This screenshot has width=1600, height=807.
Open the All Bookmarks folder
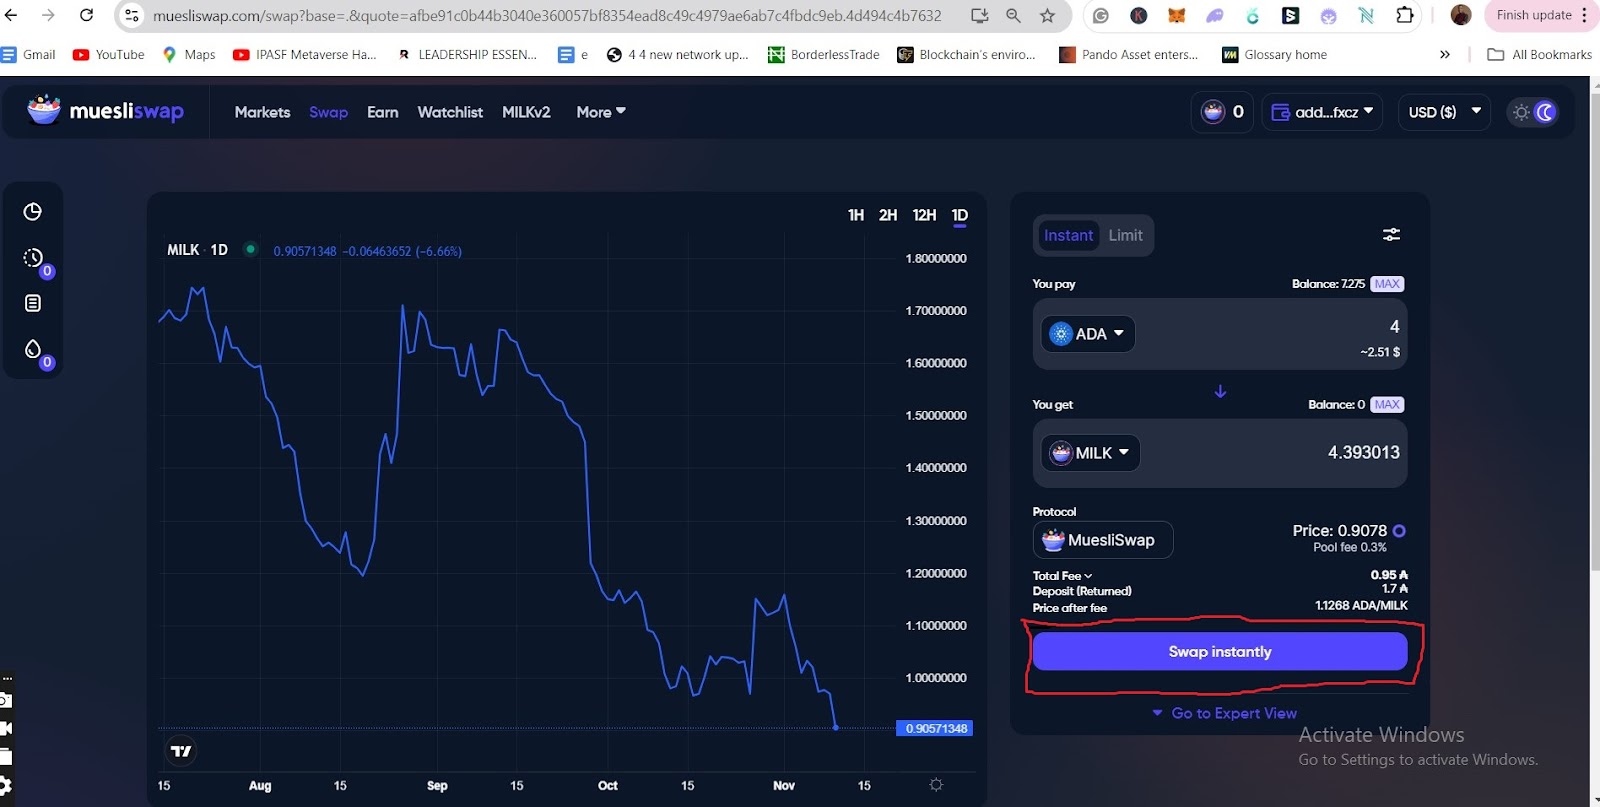[1540, 55]
